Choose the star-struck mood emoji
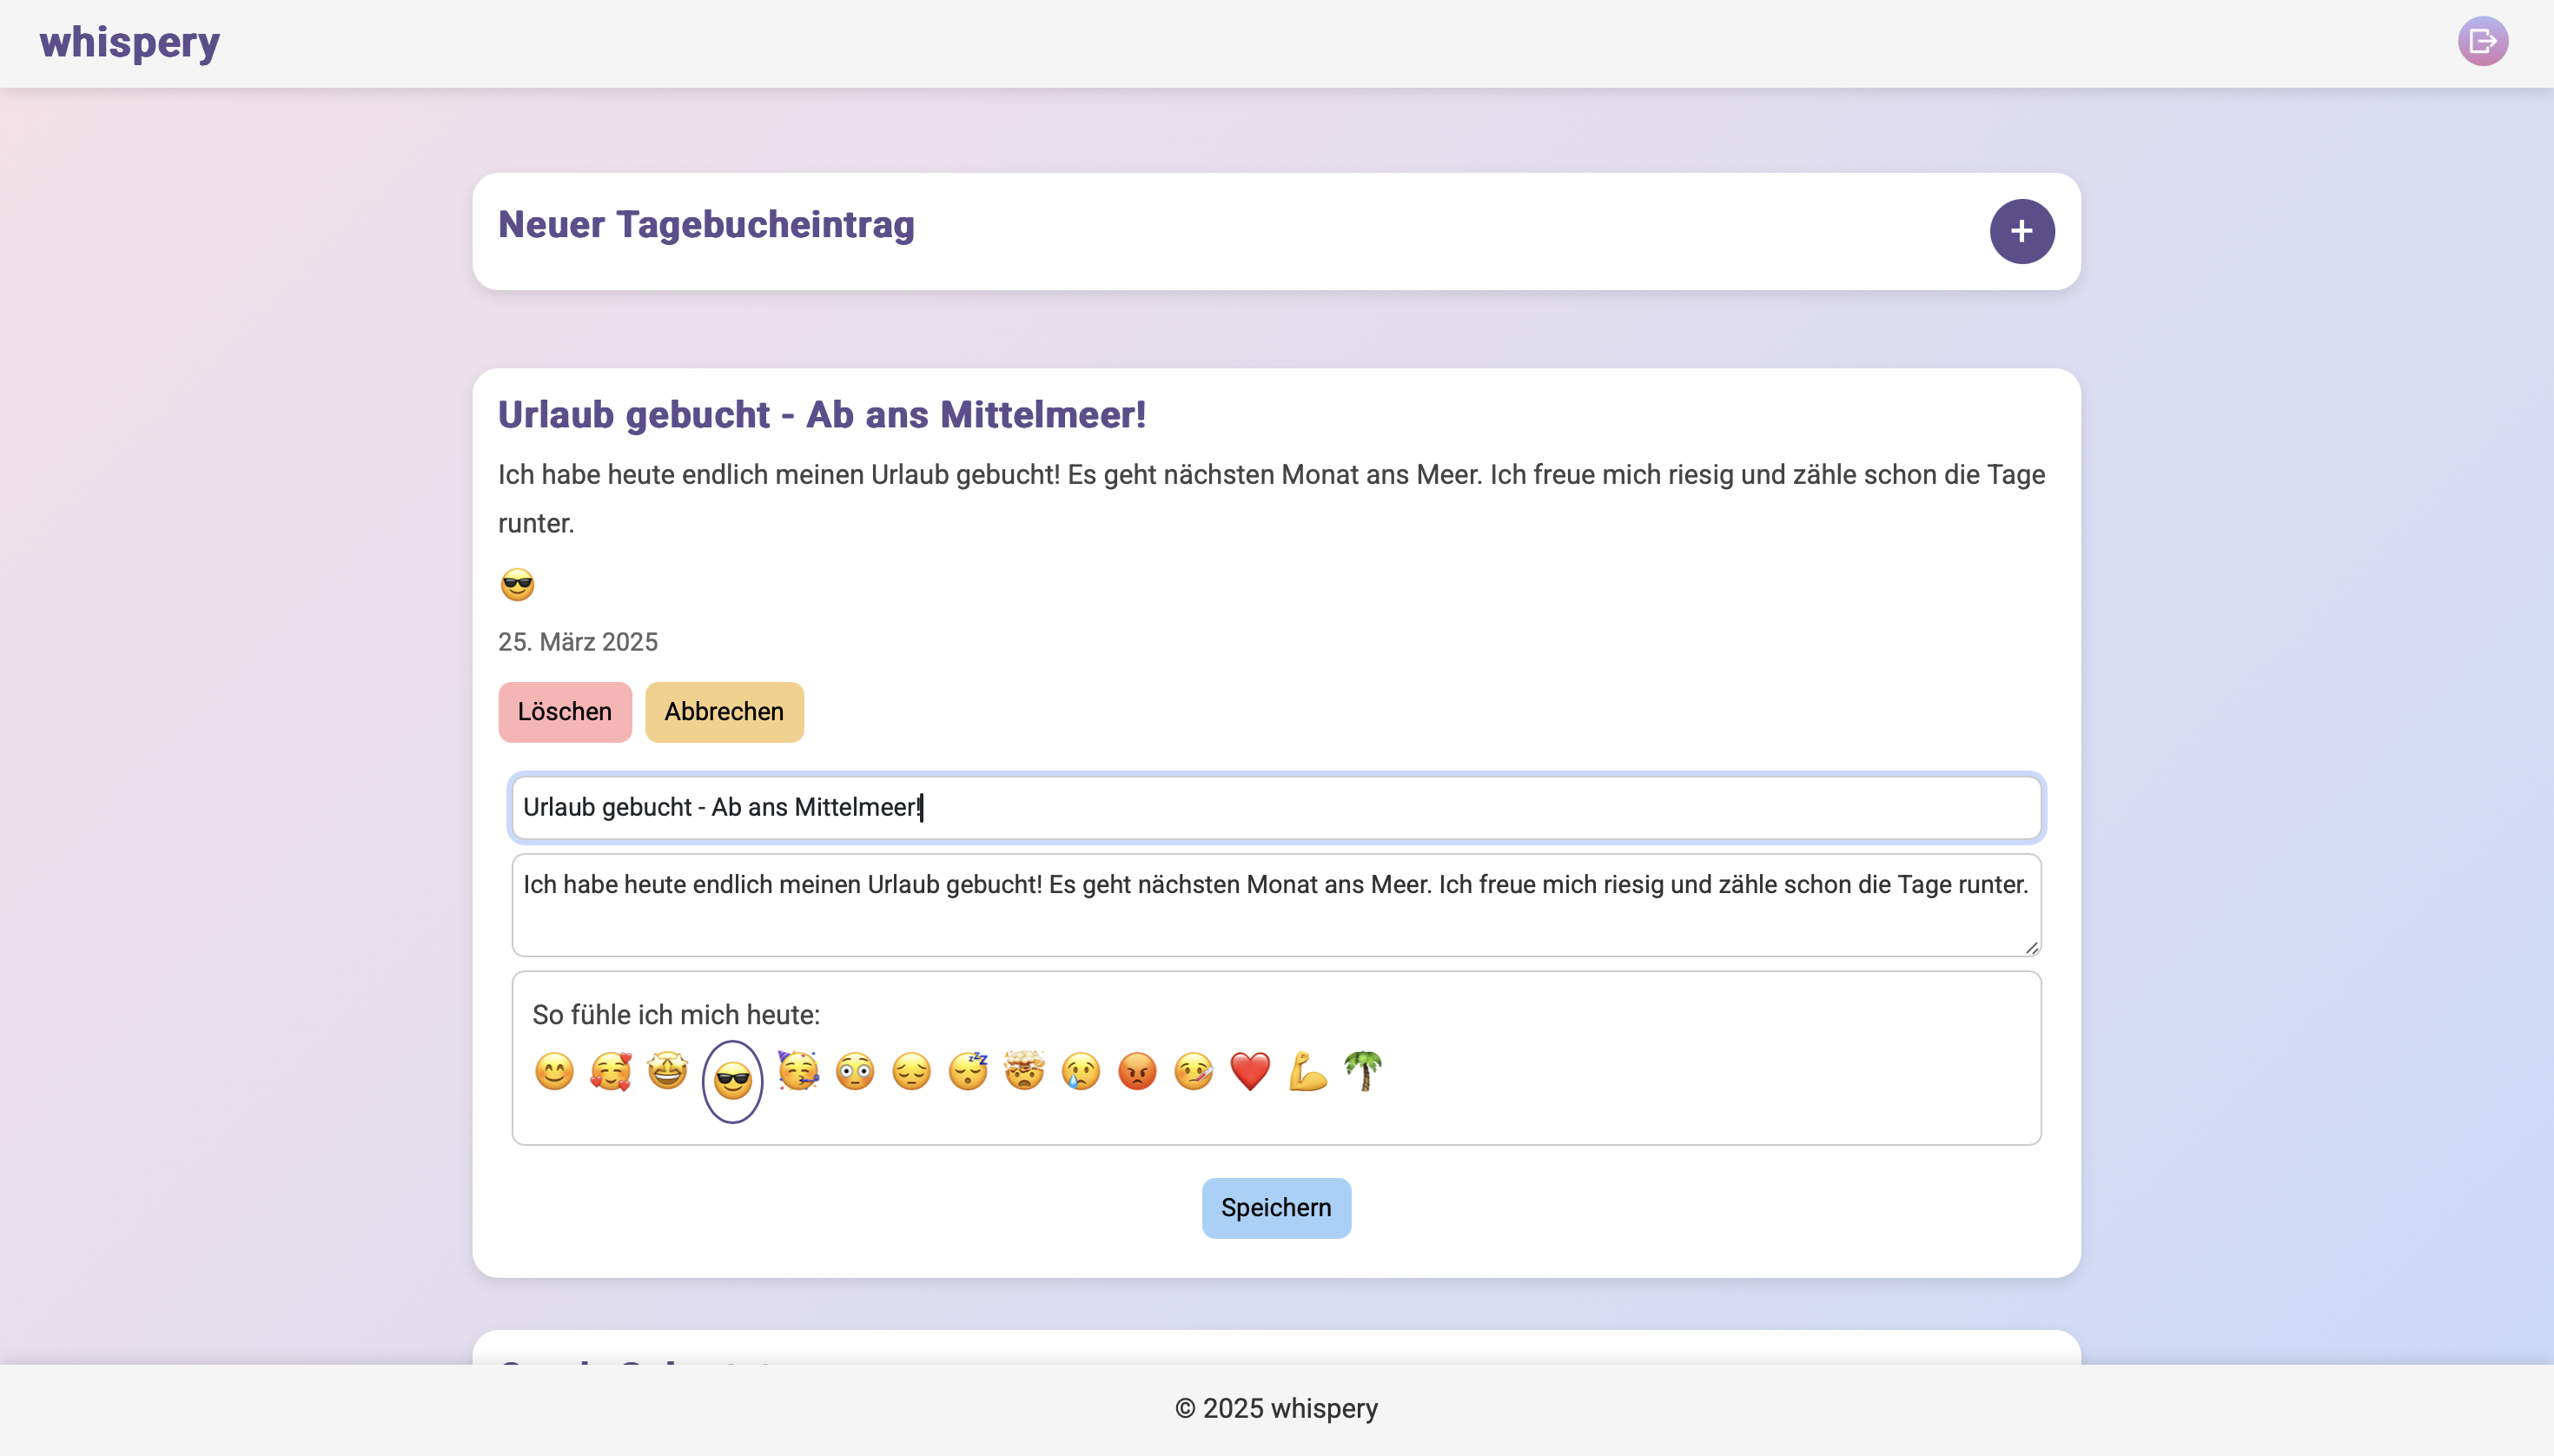This screenshot has height=1456, width=2554. pyautogui.click(x=667, y=1071)
